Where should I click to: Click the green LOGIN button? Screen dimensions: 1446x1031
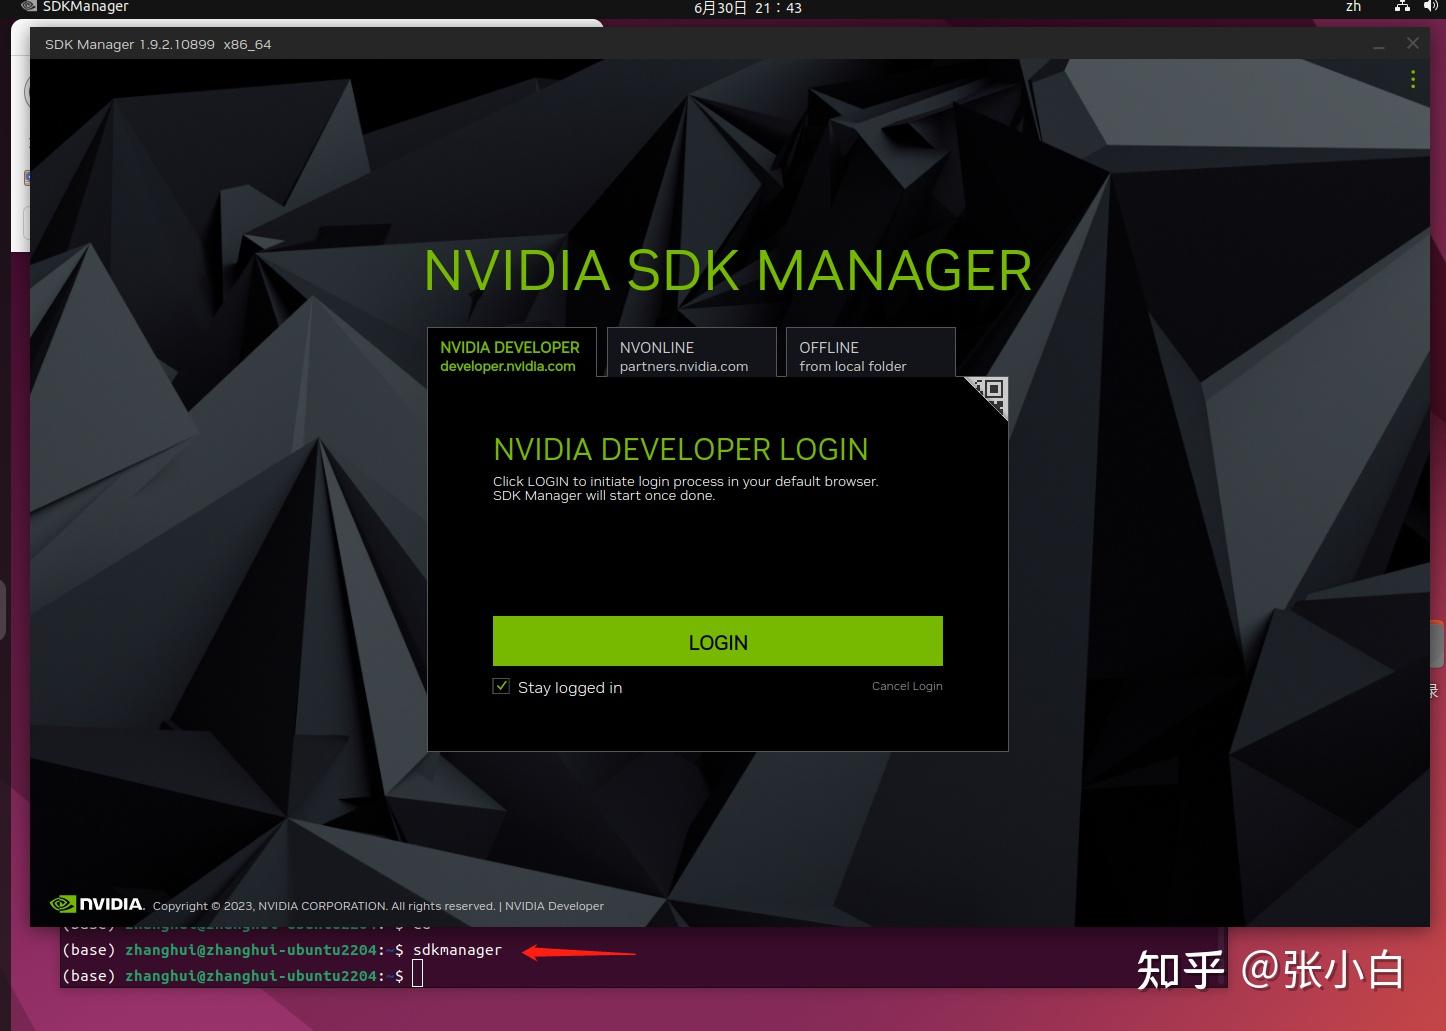click(x=717, y=641)
